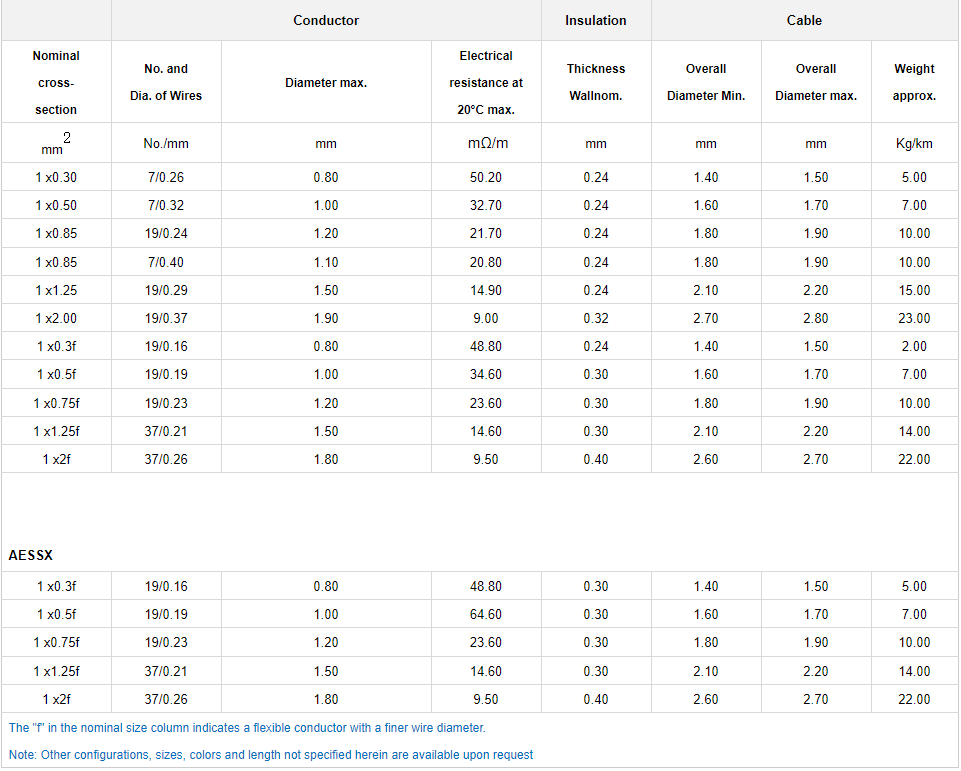Screen dimensions: 961x771
Task: Select the 20.80 resistance cell
Action: [486, 262]
